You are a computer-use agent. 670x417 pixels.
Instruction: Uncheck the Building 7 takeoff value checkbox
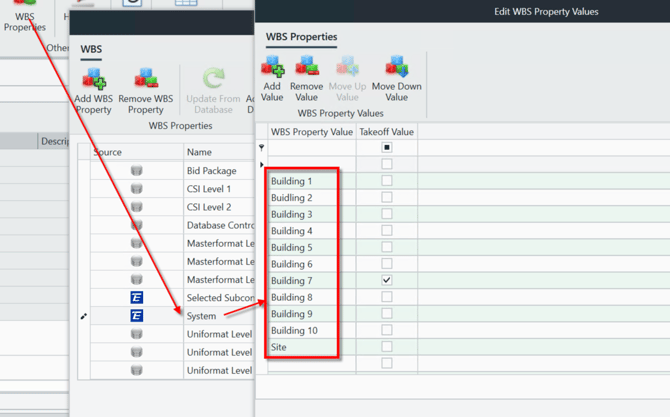tap(387, 280)
